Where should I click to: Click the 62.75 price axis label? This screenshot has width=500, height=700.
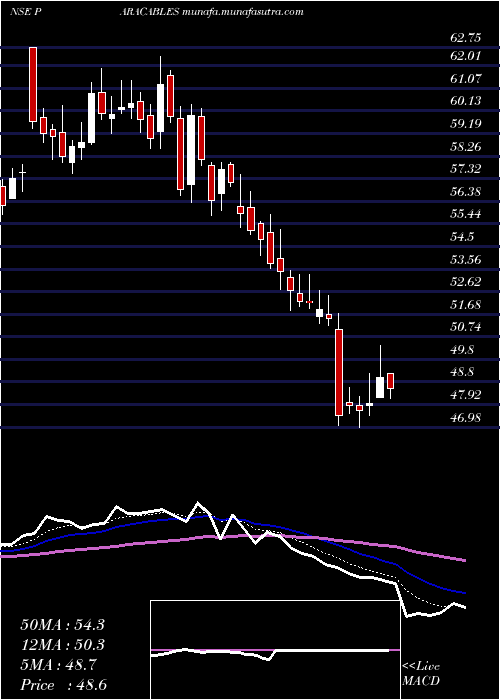point(466,38)
